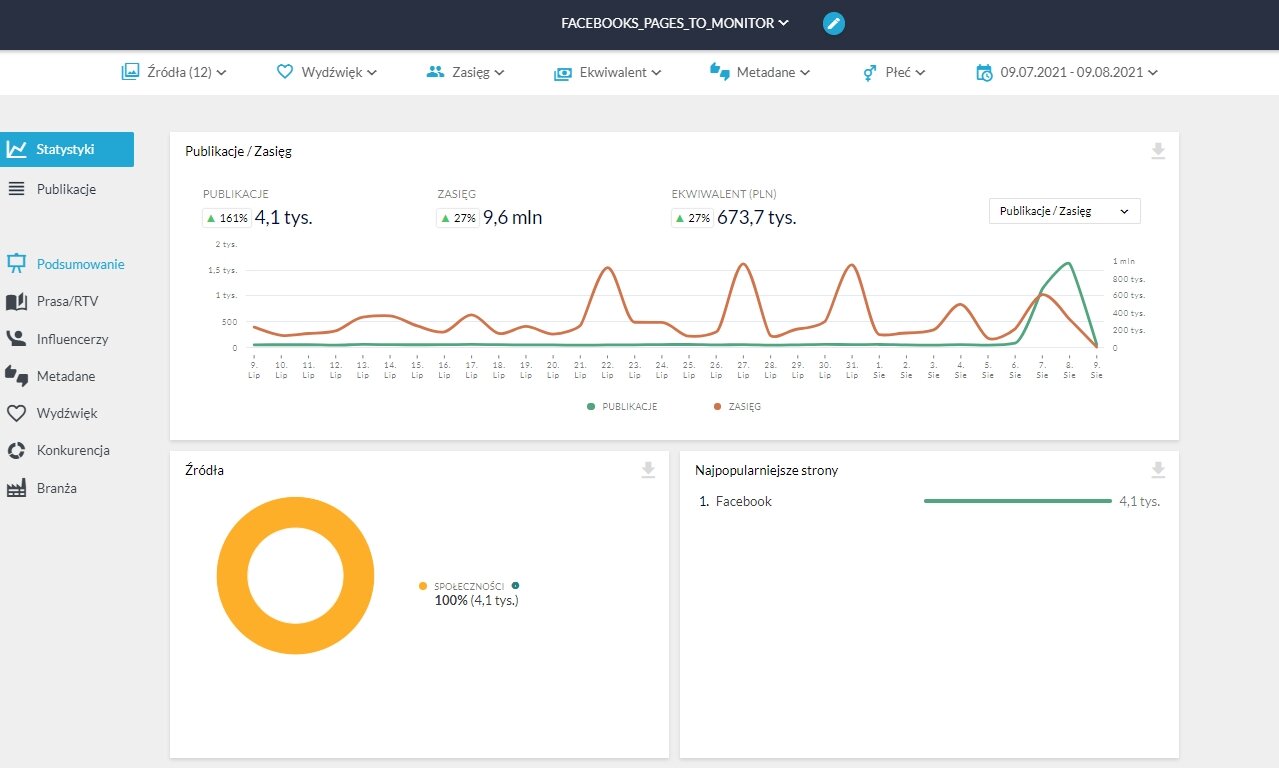1279x768 pixels.
Task: Click the calendar icon beside the date range
Action: tap(985, 72)
